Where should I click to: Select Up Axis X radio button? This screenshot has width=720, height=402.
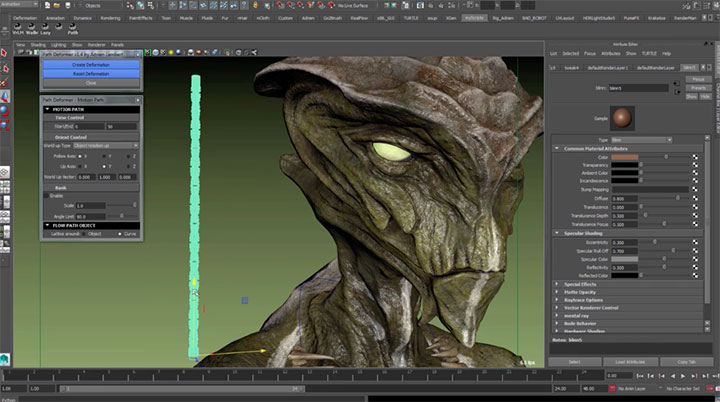(80, 166)
